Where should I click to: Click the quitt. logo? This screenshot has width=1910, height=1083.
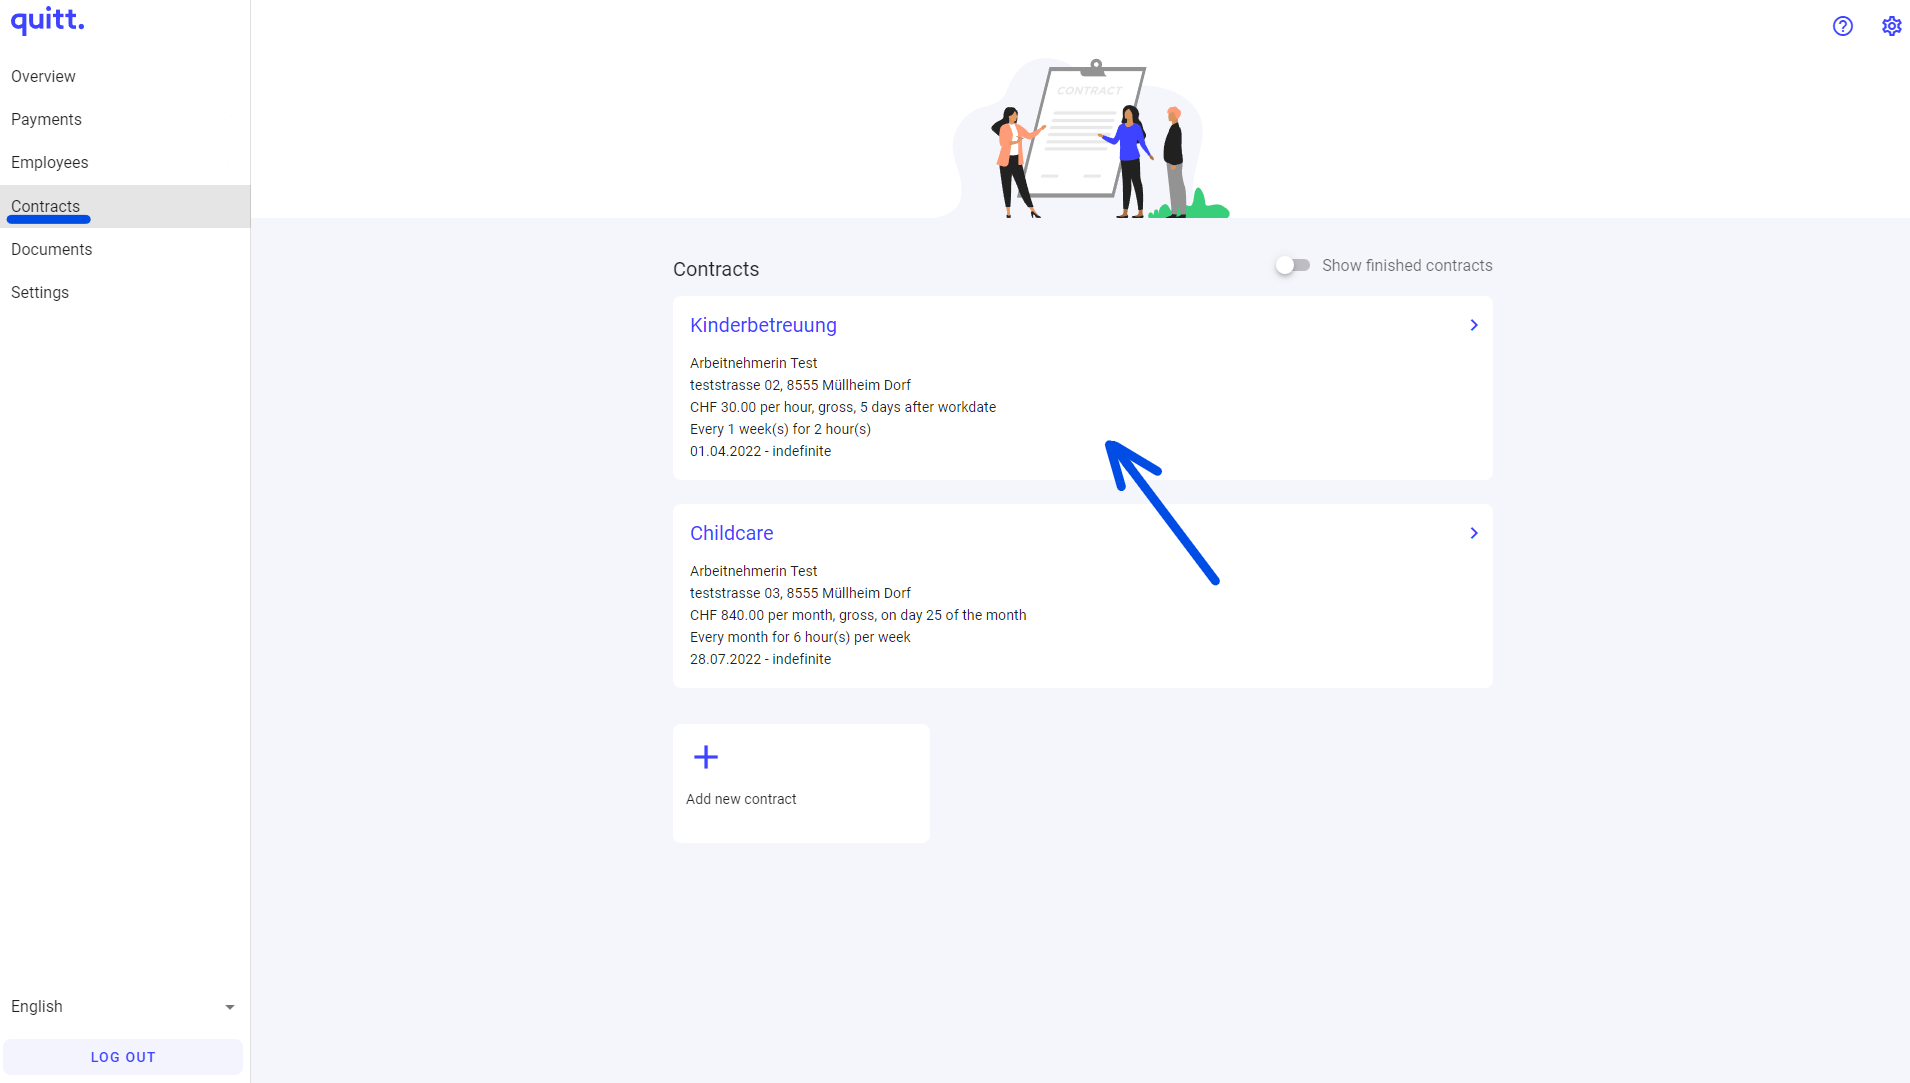pos(47,20)
